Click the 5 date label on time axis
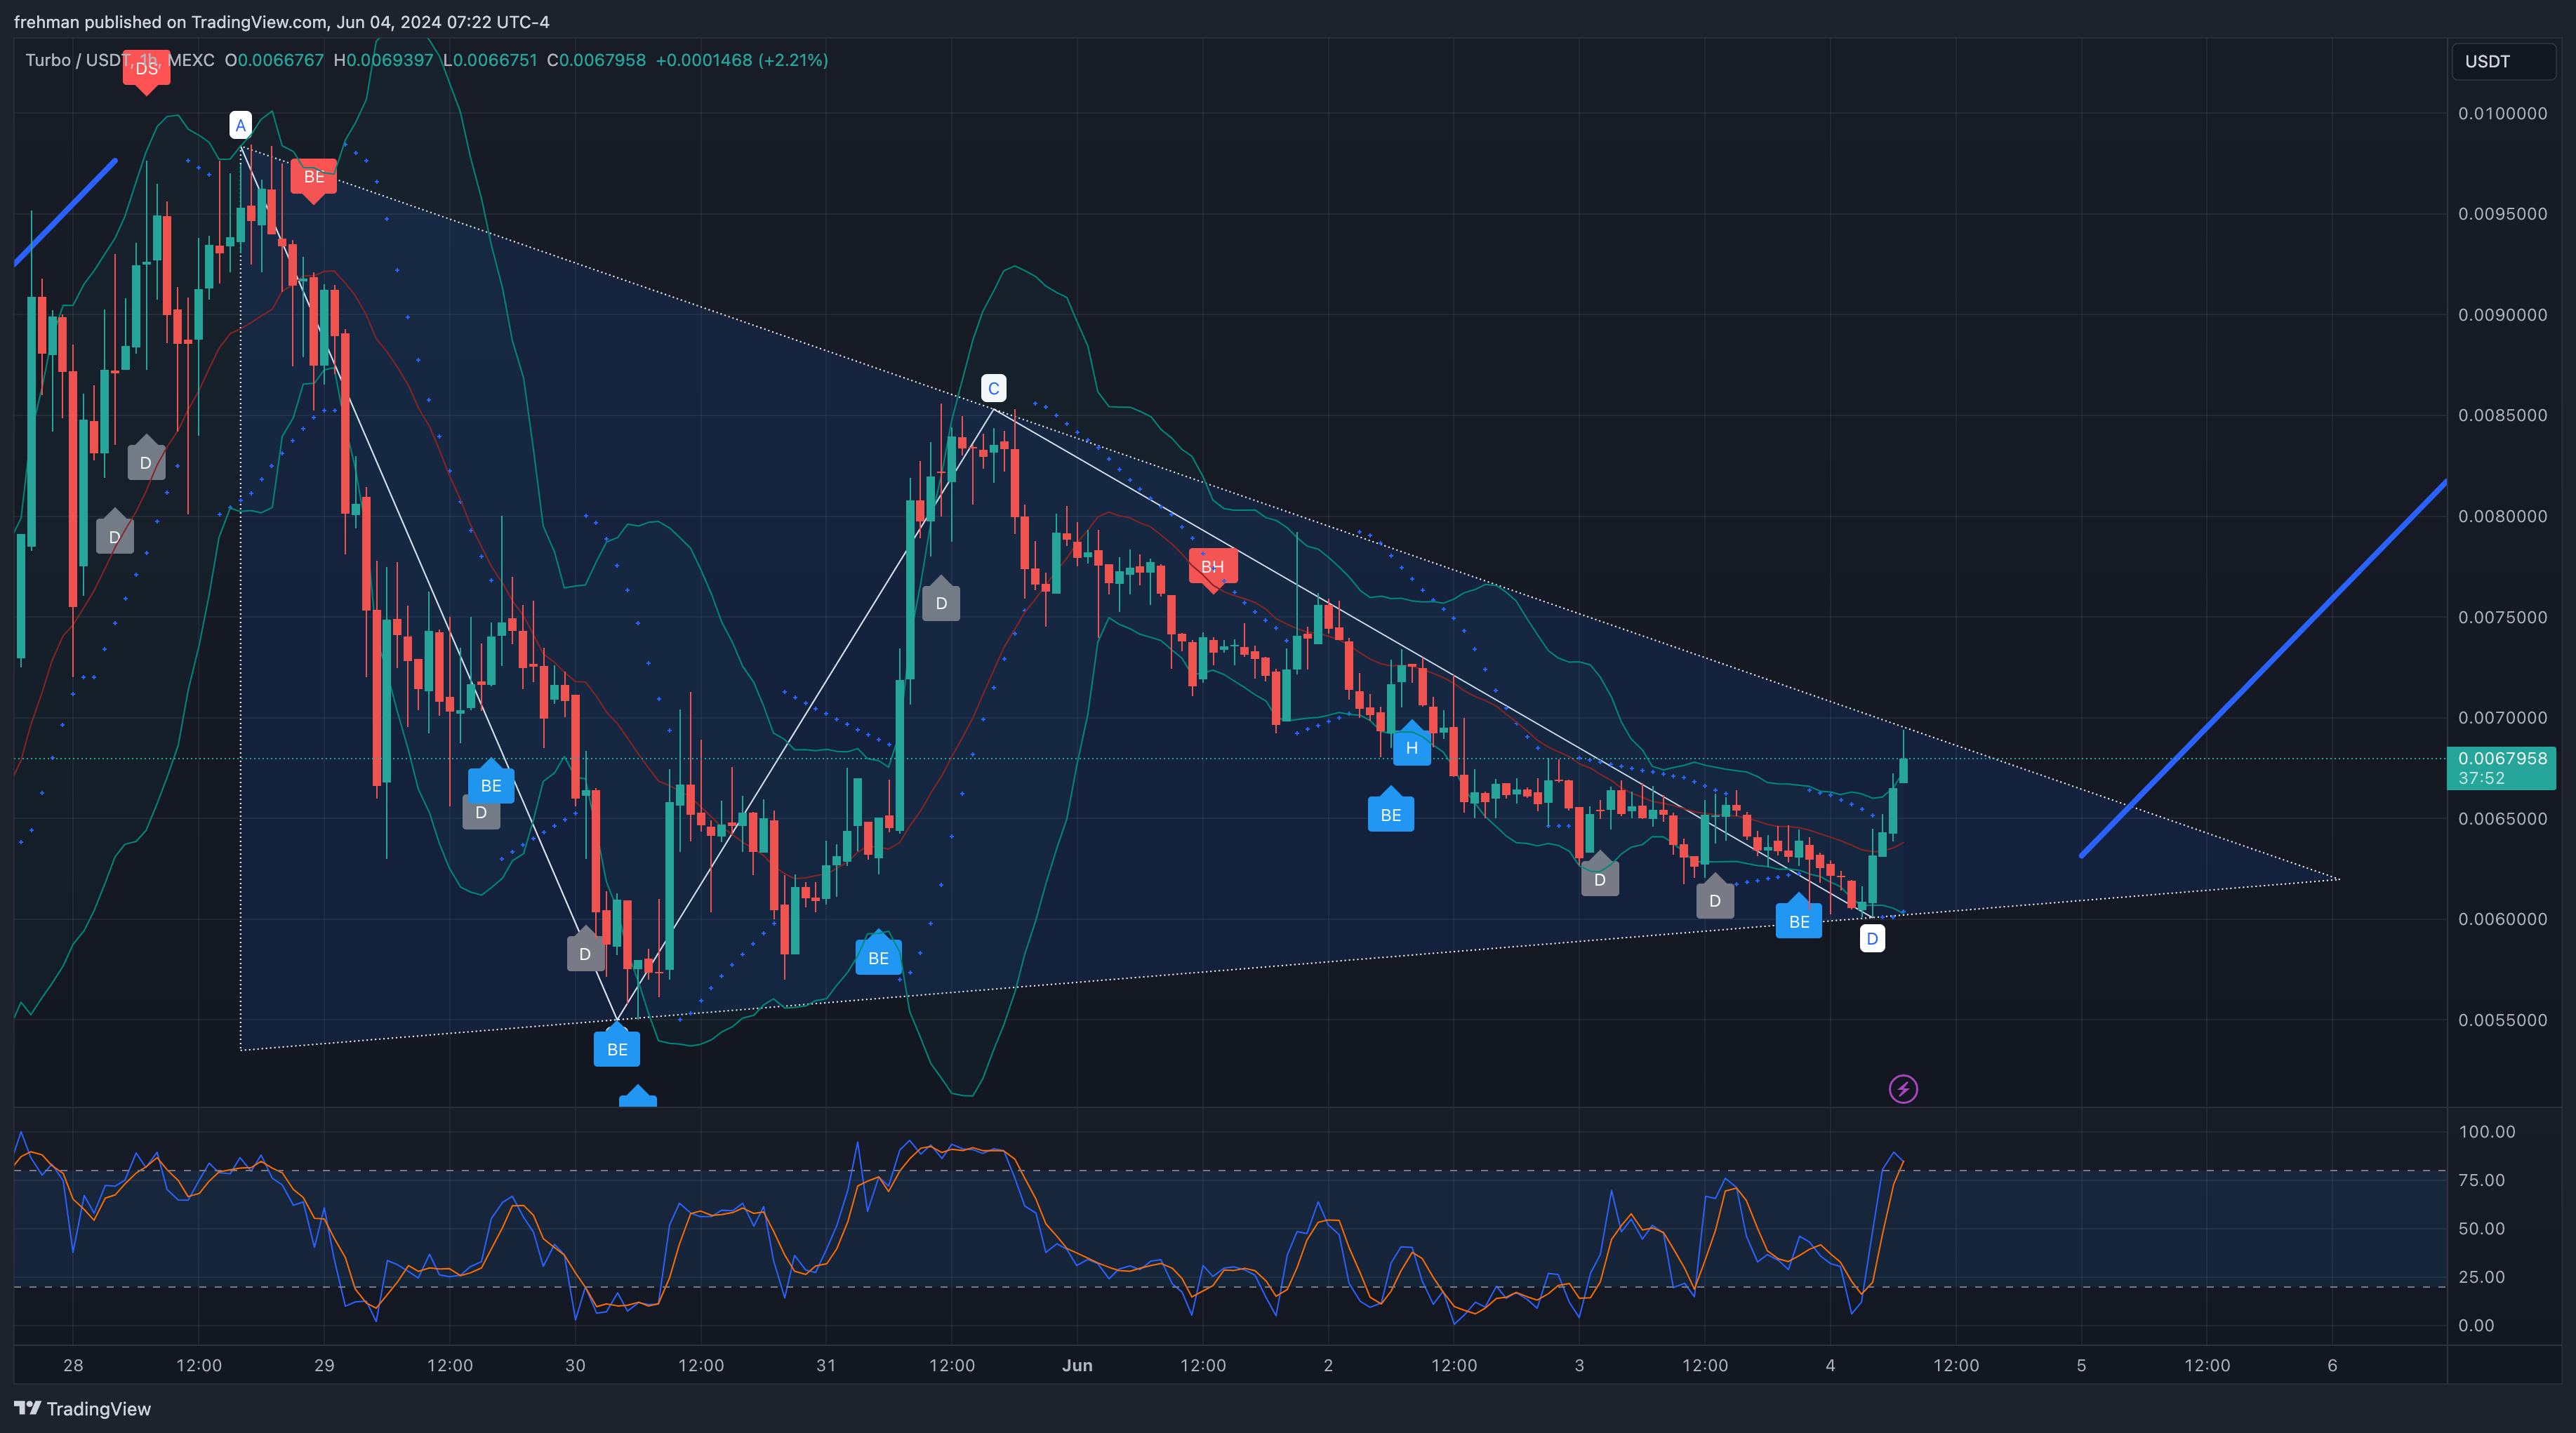Screen dimensions: 2576x1433 click(x=2081, y=1365)
